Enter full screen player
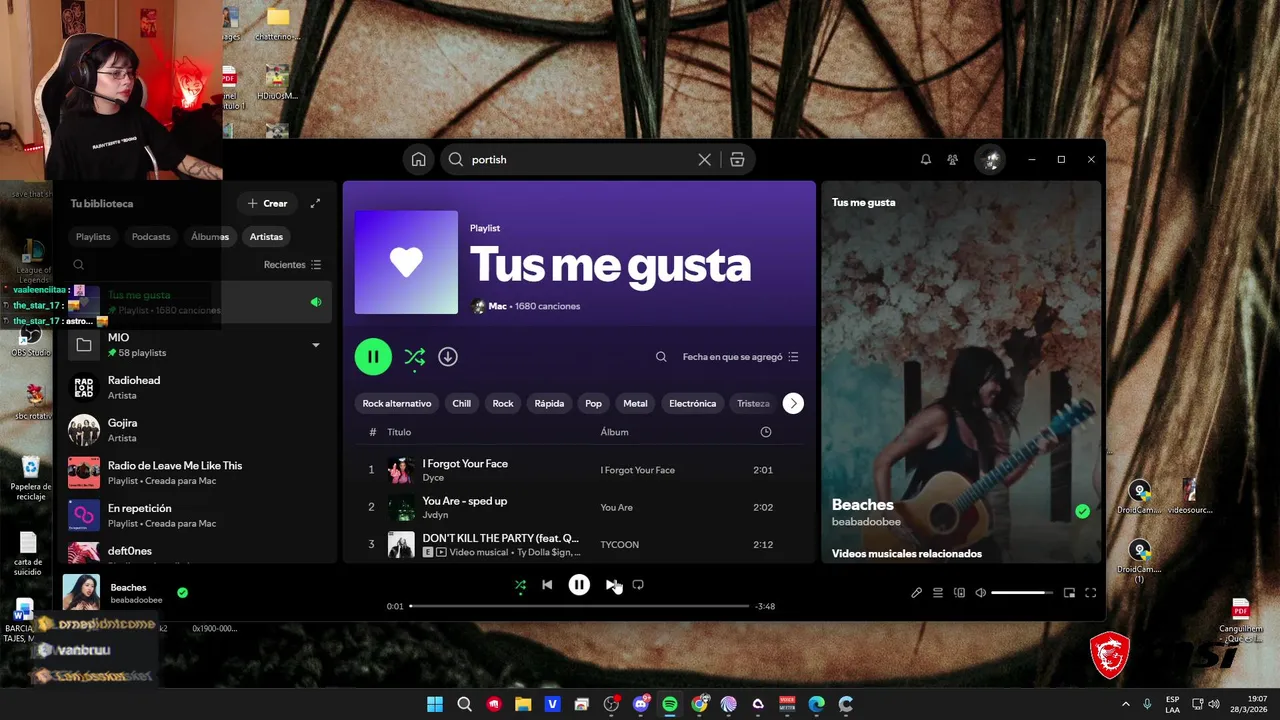1280x720 pixels. (1091, 593)
